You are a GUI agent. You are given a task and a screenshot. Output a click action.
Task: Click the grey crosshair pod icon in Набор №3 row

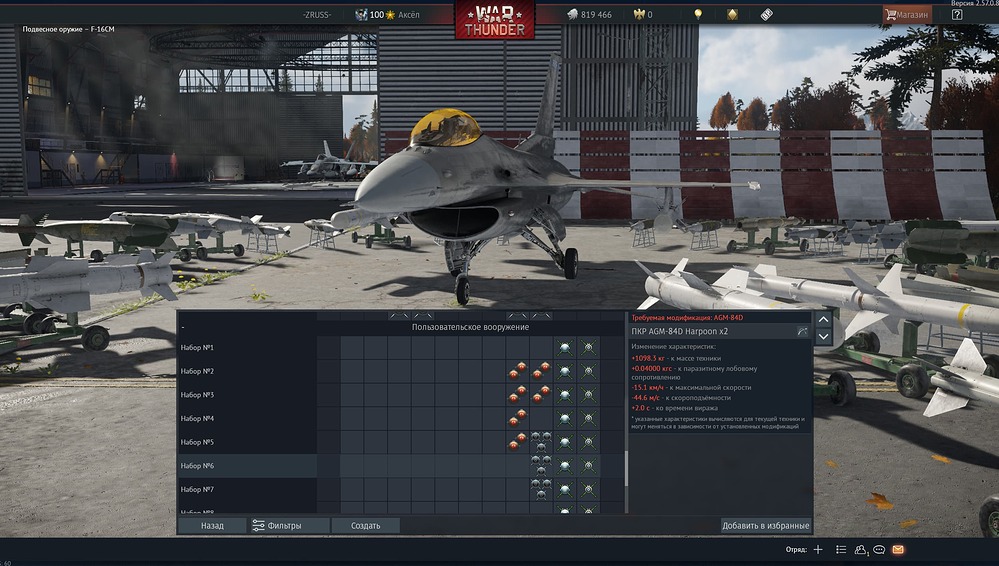pyautogui.click(x=588, y=395)
